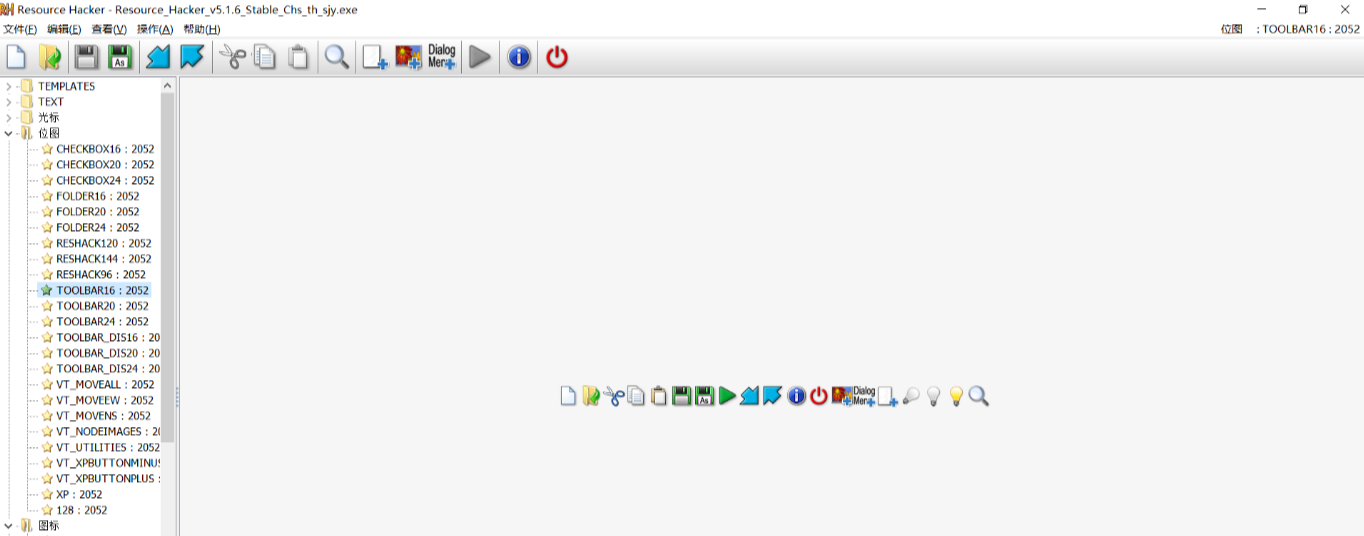Click the Paste clipboard toolbar icon
Viewport: 1364px width, 536px height.
click(x=298, y=57)
